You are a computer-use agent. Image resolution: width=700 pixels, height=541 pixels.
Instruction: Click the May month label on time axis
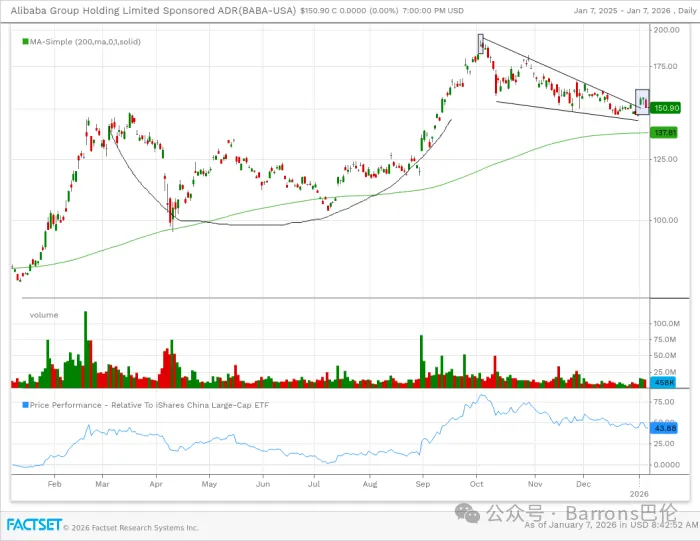pyautogui.click(x=209, y=484)
